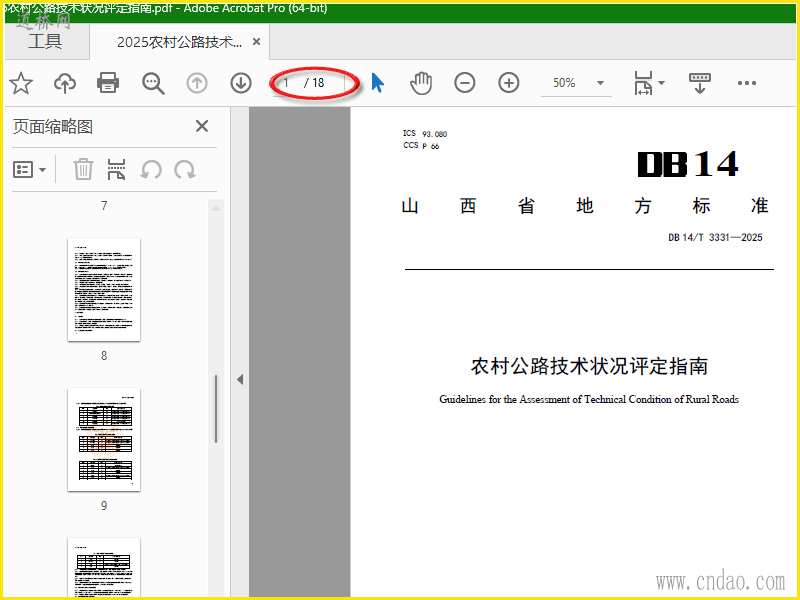Print the document with printer icon

108,83
